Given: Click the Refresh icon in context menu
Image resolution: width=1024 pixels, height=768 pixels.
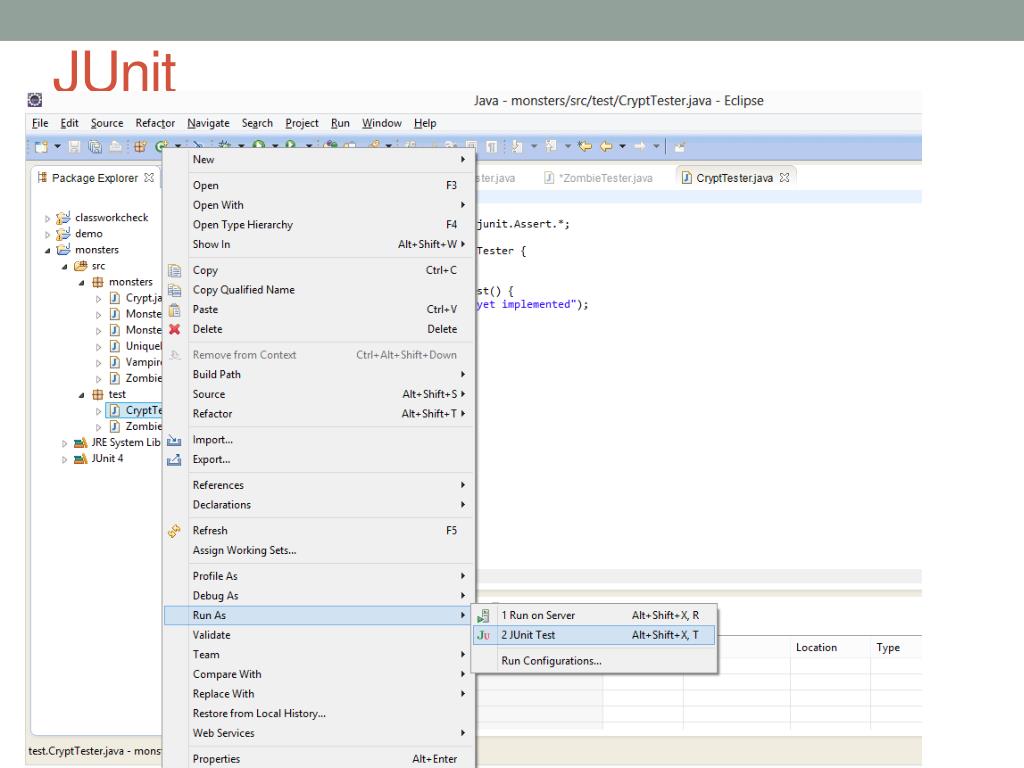Looking at the screenshot, I should click(174, 531).
